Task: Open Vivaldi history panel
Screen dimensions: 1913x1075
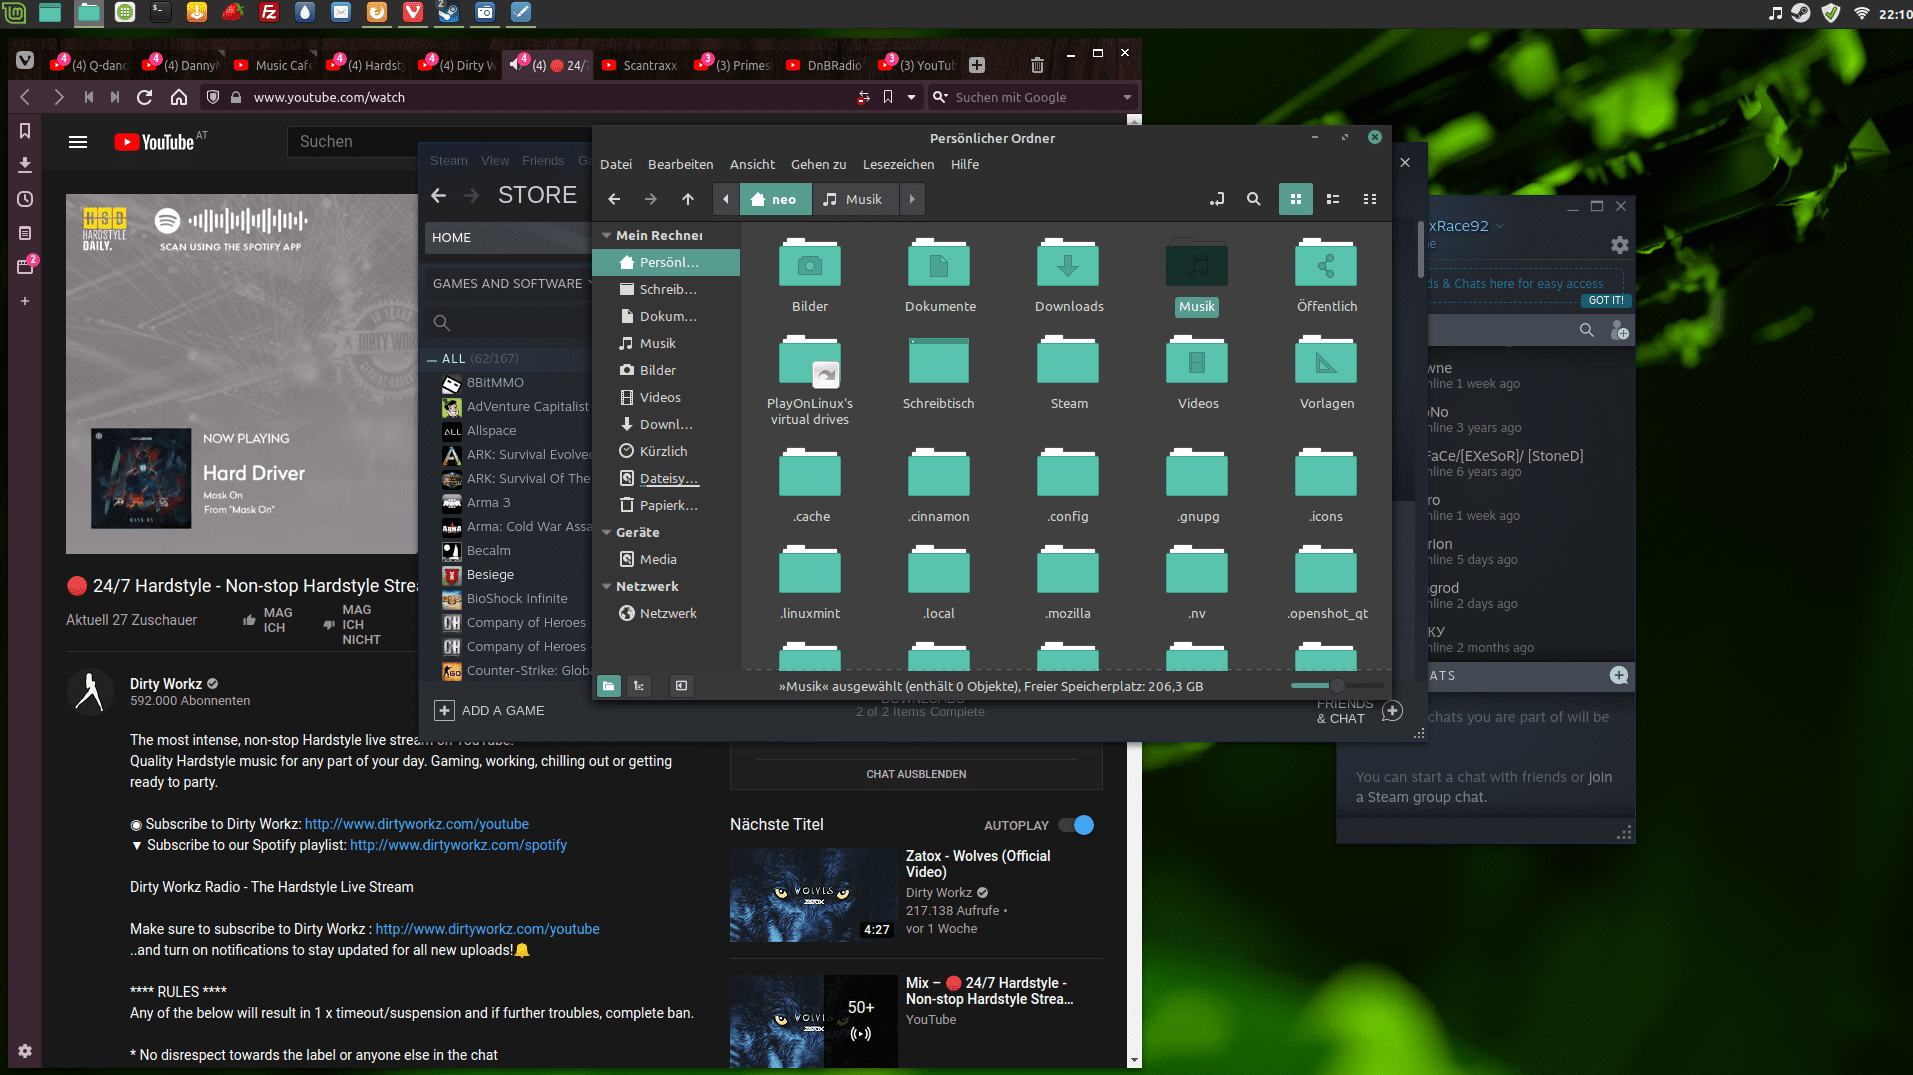Action: (25, 199)
